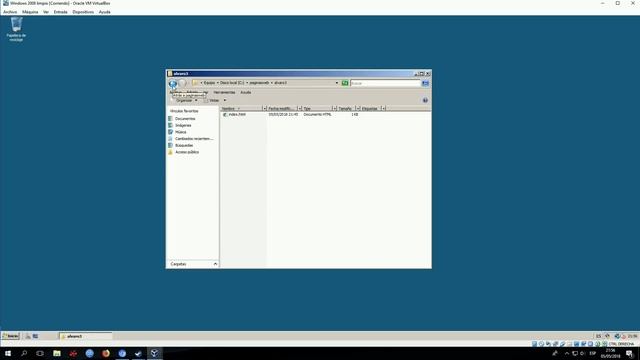640x360 pixels.
Task: Open VirtualBox Archivo menu
Action: tap(10, 12)
